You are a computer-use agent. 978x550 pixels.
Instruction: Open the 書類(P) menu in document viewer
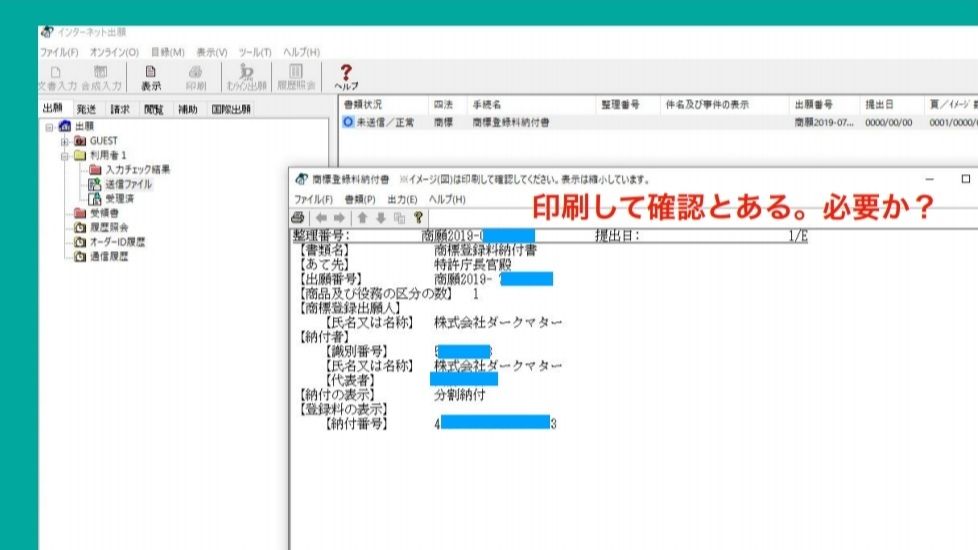pyautogui.click(x=361, y=200)
